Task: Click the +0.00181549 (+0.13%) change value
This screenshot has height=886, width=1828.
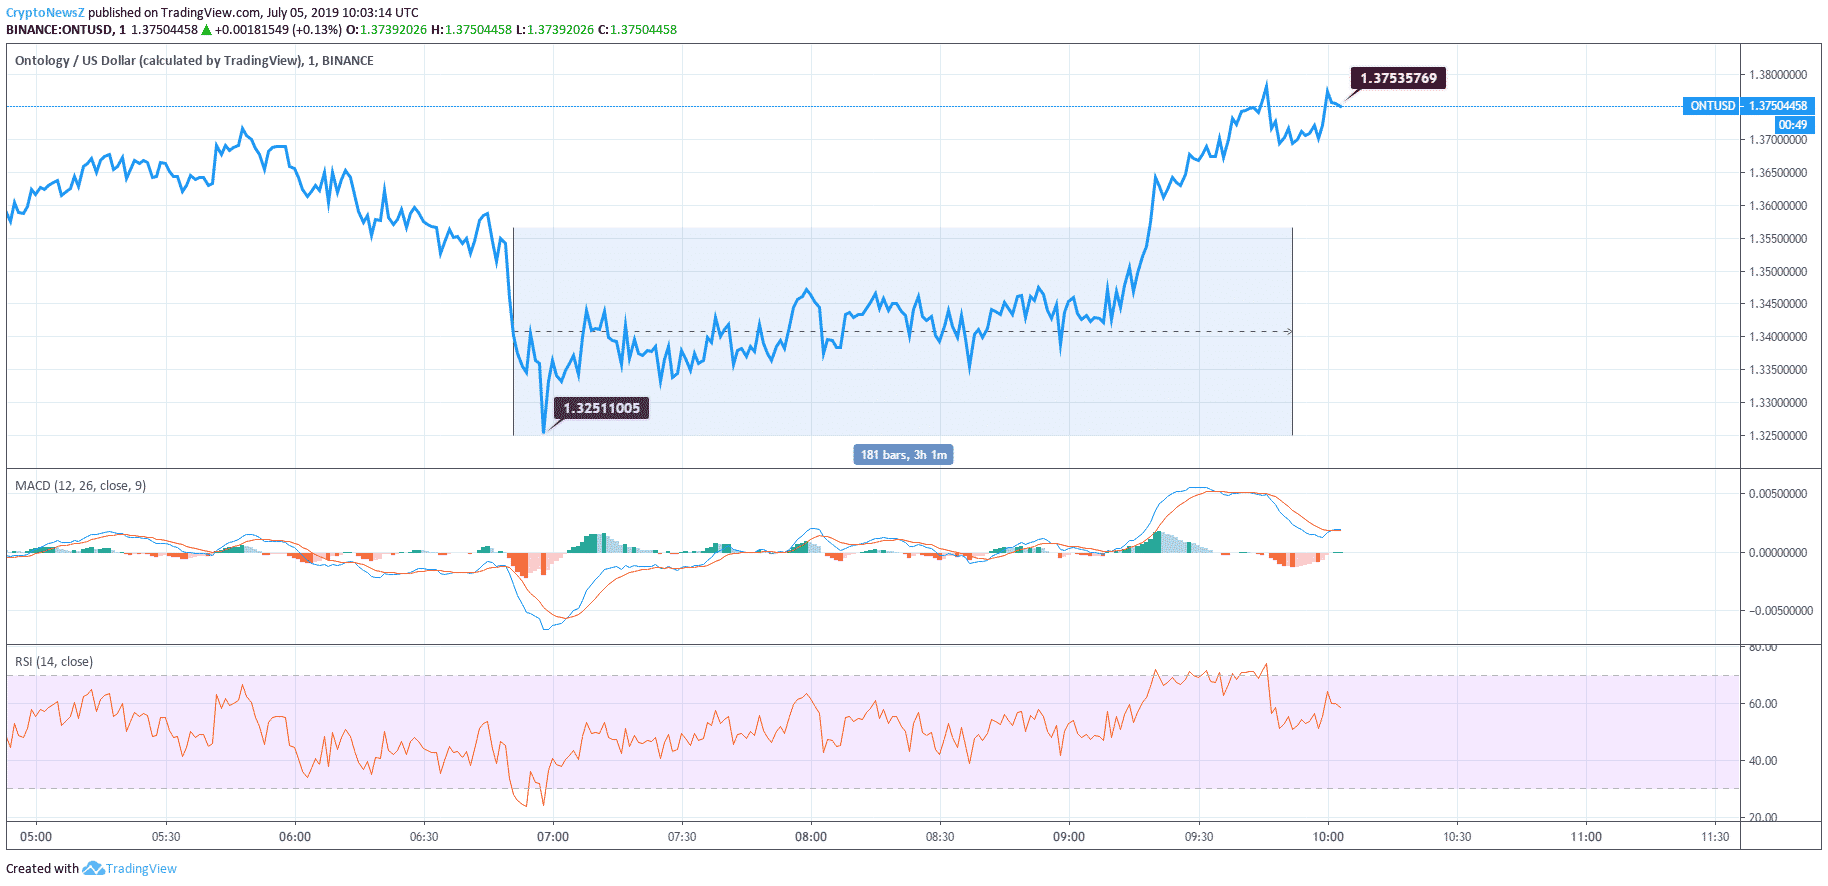Action: tap(278, 30)
